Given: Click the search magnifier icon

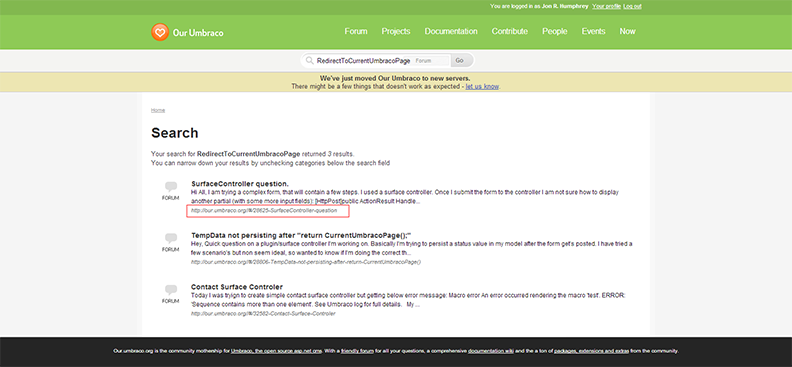Looking at the screenshot, I should tap(310, 61).
